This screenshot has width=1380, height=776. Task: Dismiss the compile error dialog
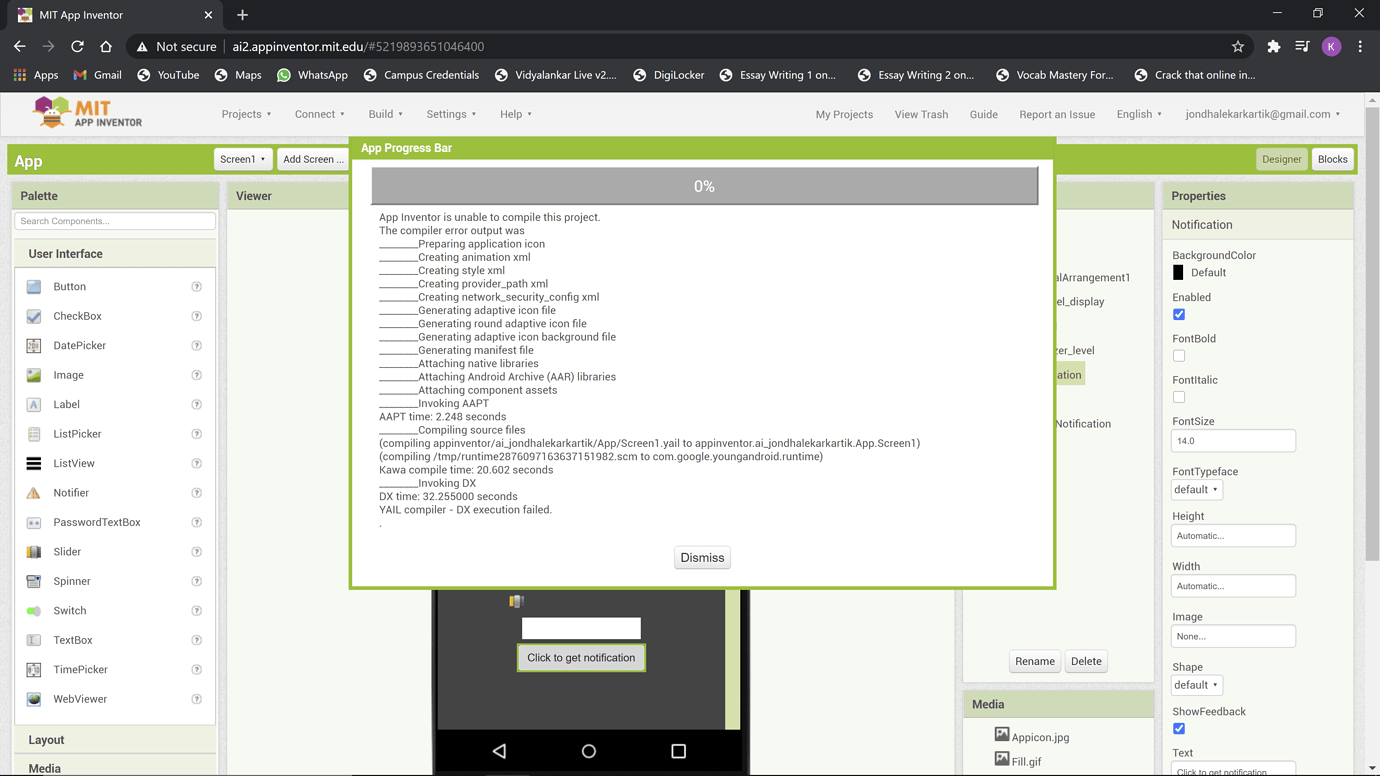[x=702, y=558]
